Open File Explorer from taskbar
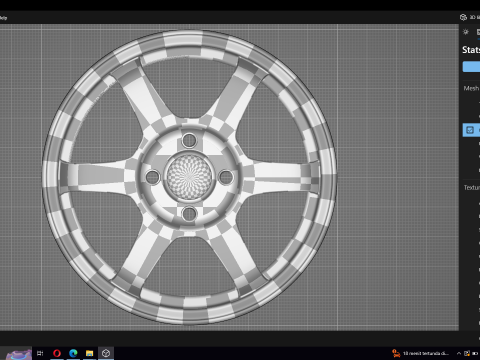 pyautogui.click(x=89, y=353)
